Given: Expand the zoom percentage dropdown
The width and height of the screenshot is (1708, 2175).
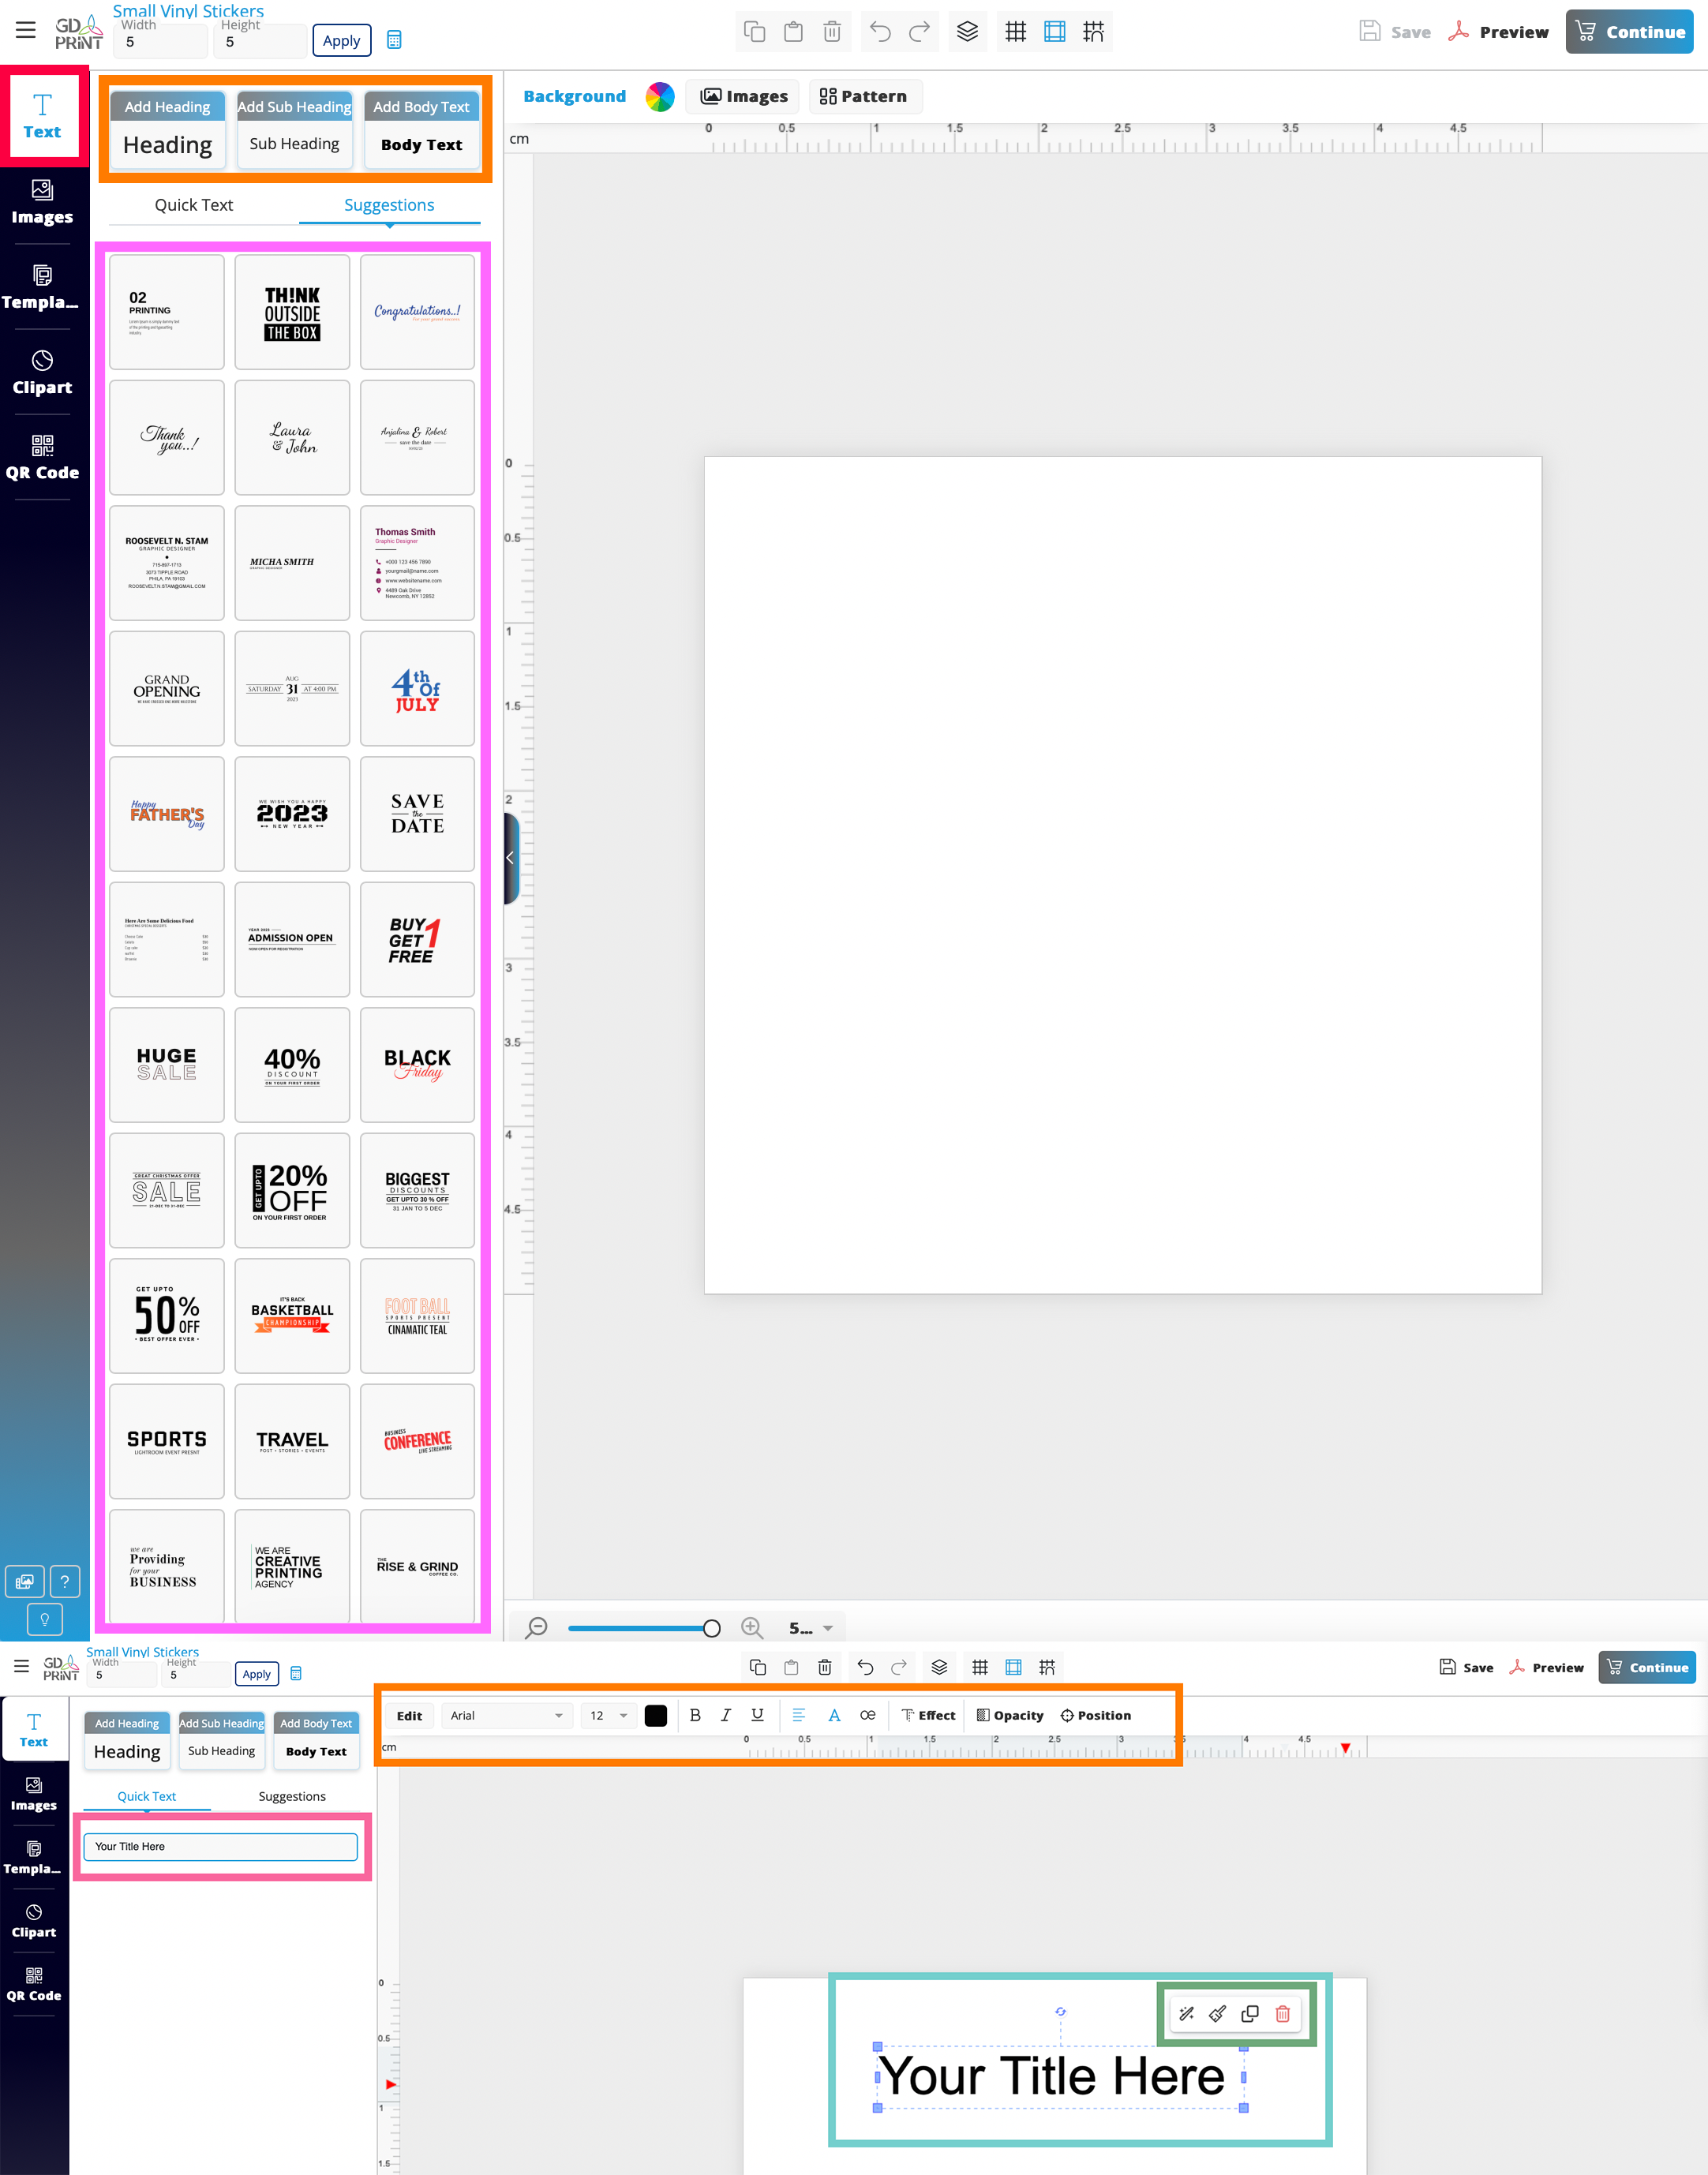Looking at the screenshot, I should tap(827, 1628).
